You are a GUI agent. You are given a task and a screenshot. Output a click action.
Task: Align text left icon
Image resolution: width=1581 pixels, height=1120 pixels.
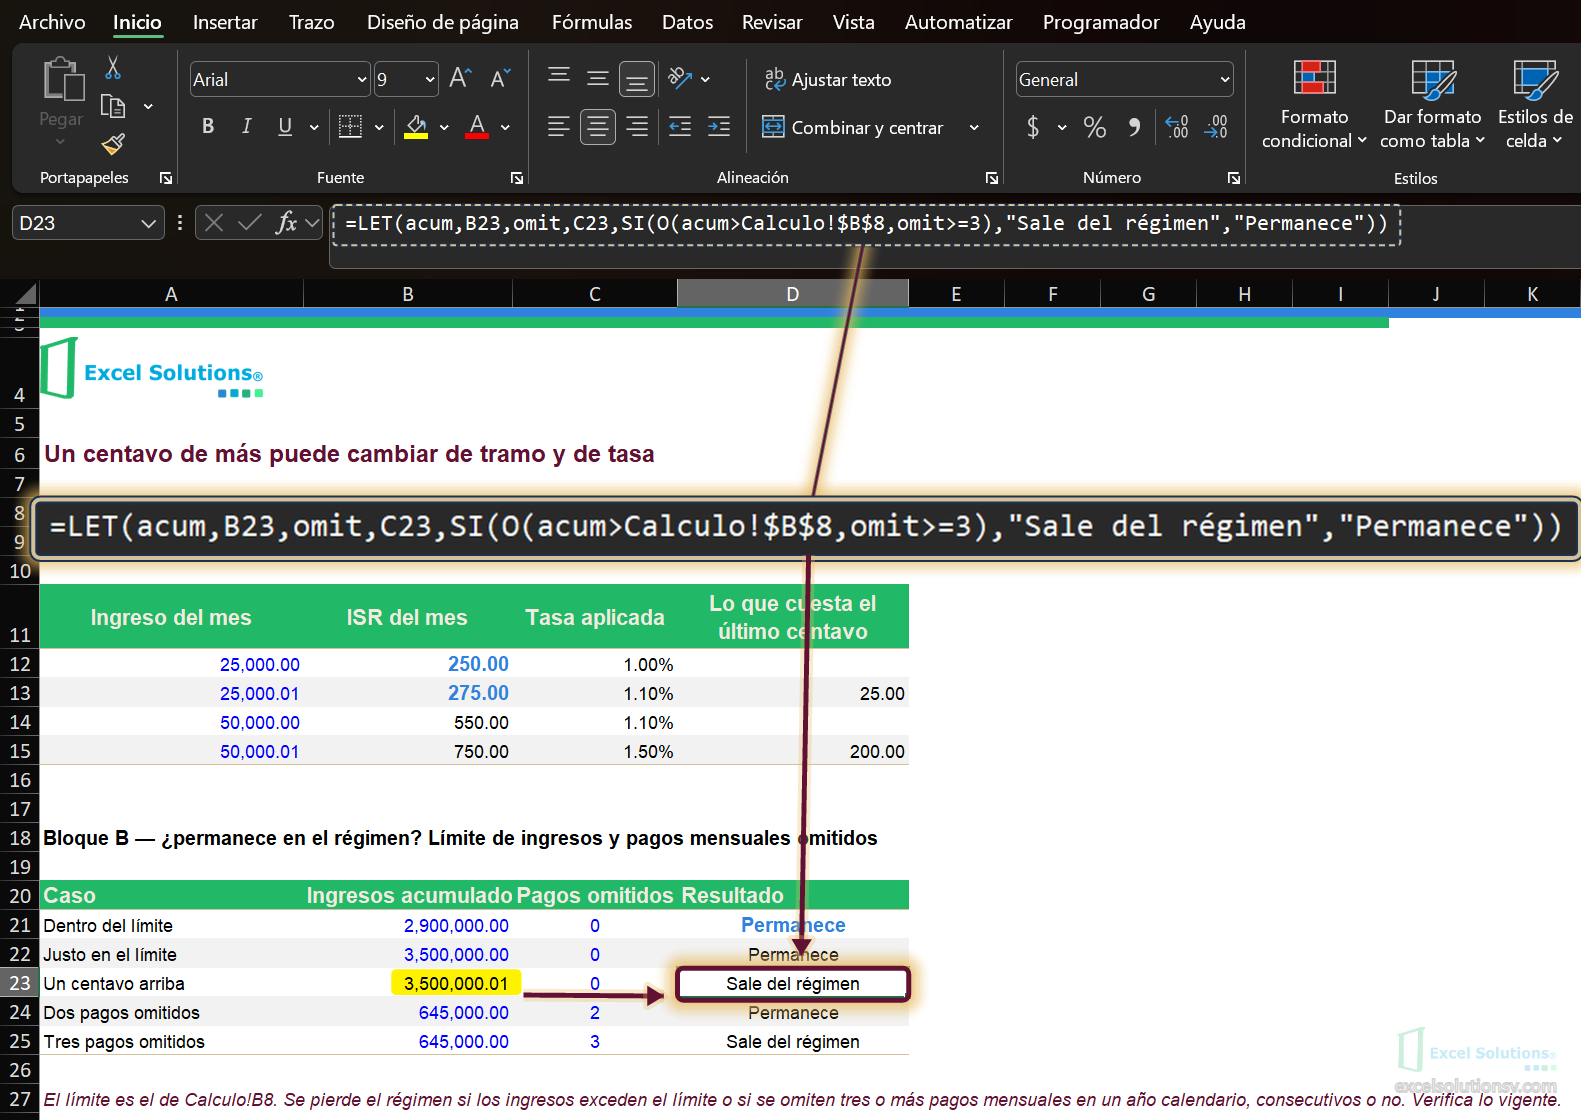coord(559,126)
